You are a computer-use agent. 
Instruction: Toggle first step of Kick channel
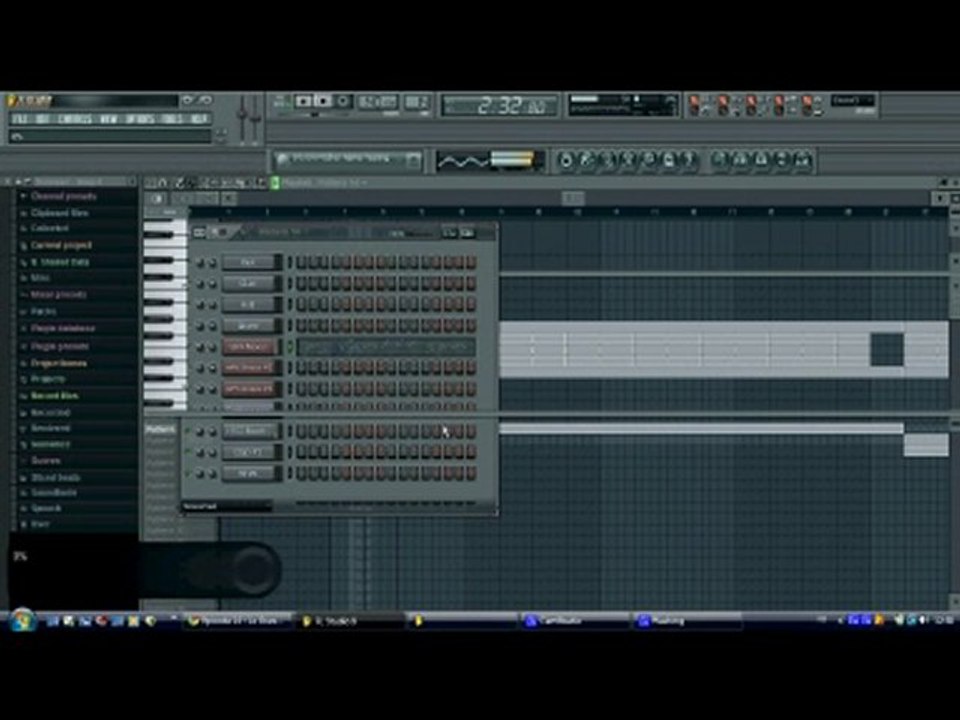pyautogui.click(x=302, y=263)
